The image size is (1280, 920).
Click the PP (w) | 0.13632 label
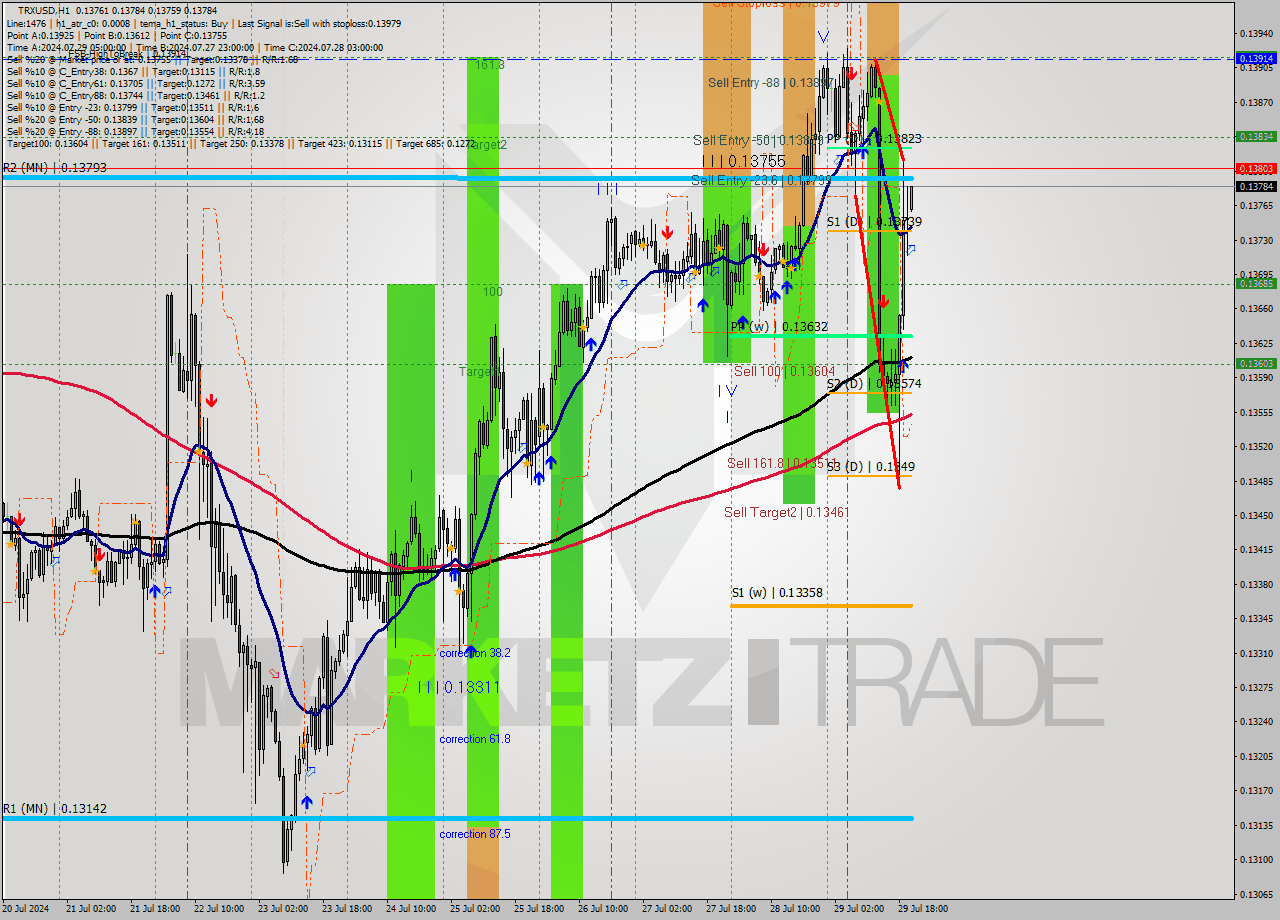tap(779, 326)
